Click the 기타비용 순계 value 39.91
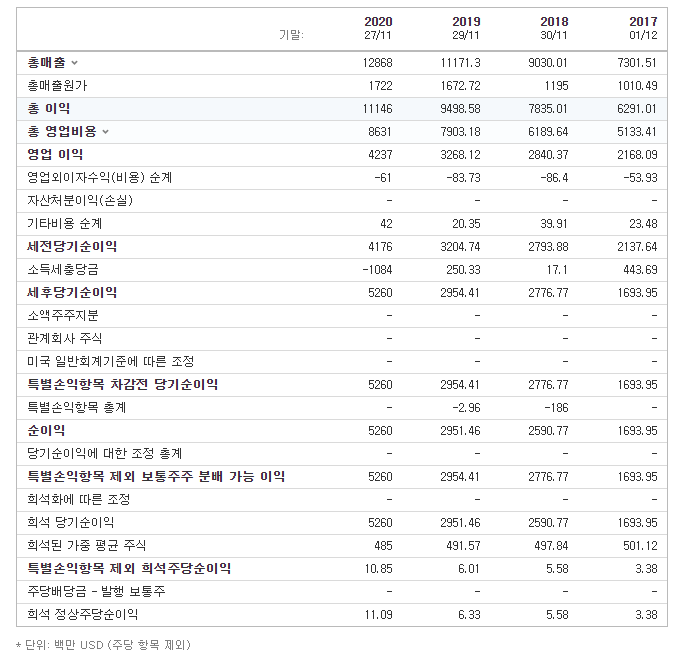Viewport: 673px width, 653px height. coord(554,224)
